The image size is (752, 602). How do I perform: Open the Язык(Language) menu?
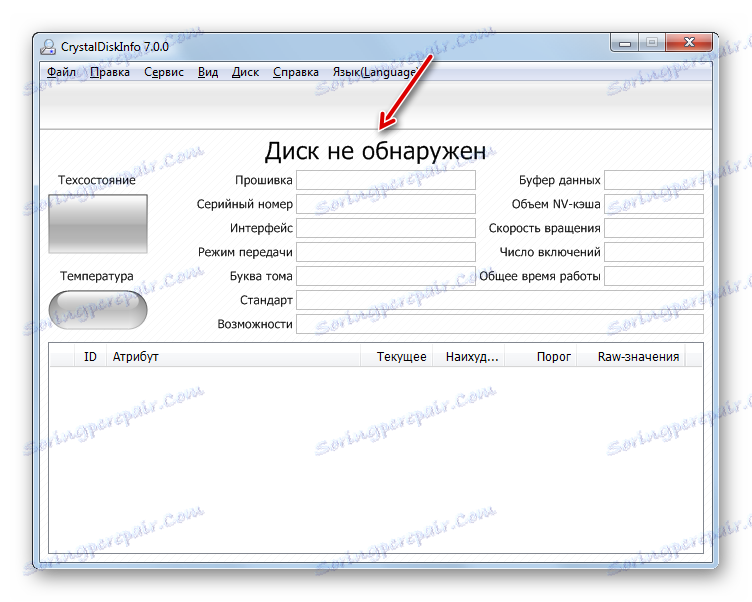[x=375, y=72]
